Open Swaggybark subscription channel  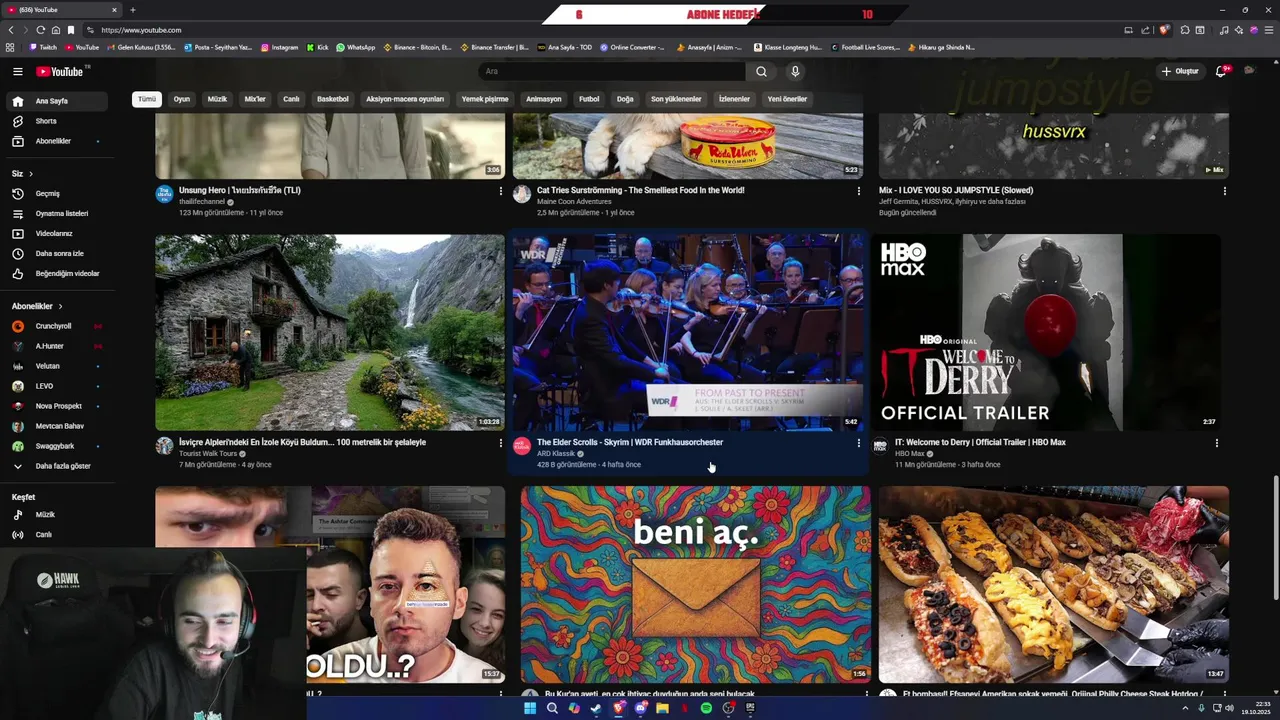click(58, 446)
